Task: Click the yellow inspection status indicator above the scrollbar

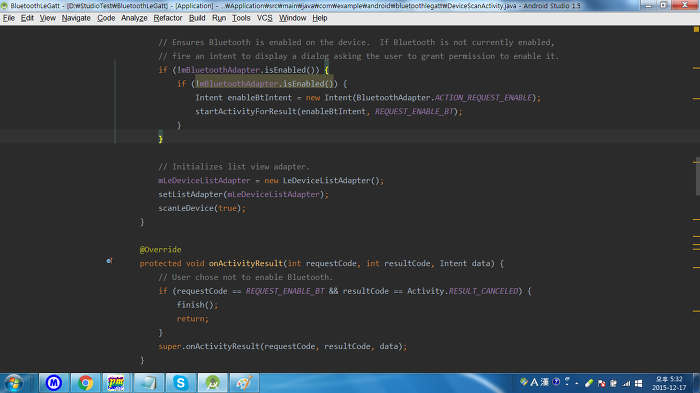Action: (696, 29)
